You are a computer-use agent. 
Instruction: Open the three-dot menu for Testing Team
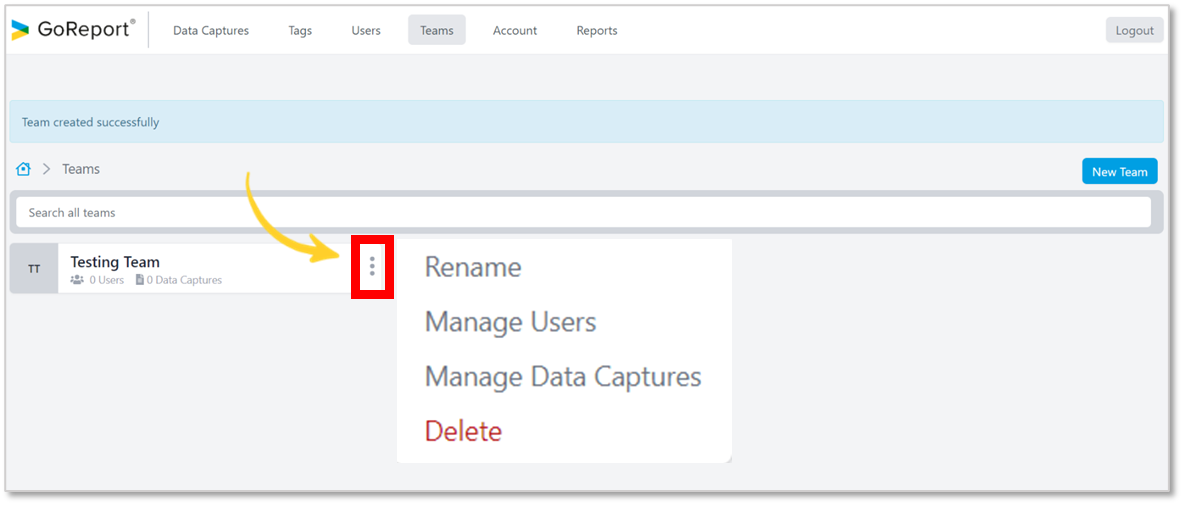pos(372,266)
